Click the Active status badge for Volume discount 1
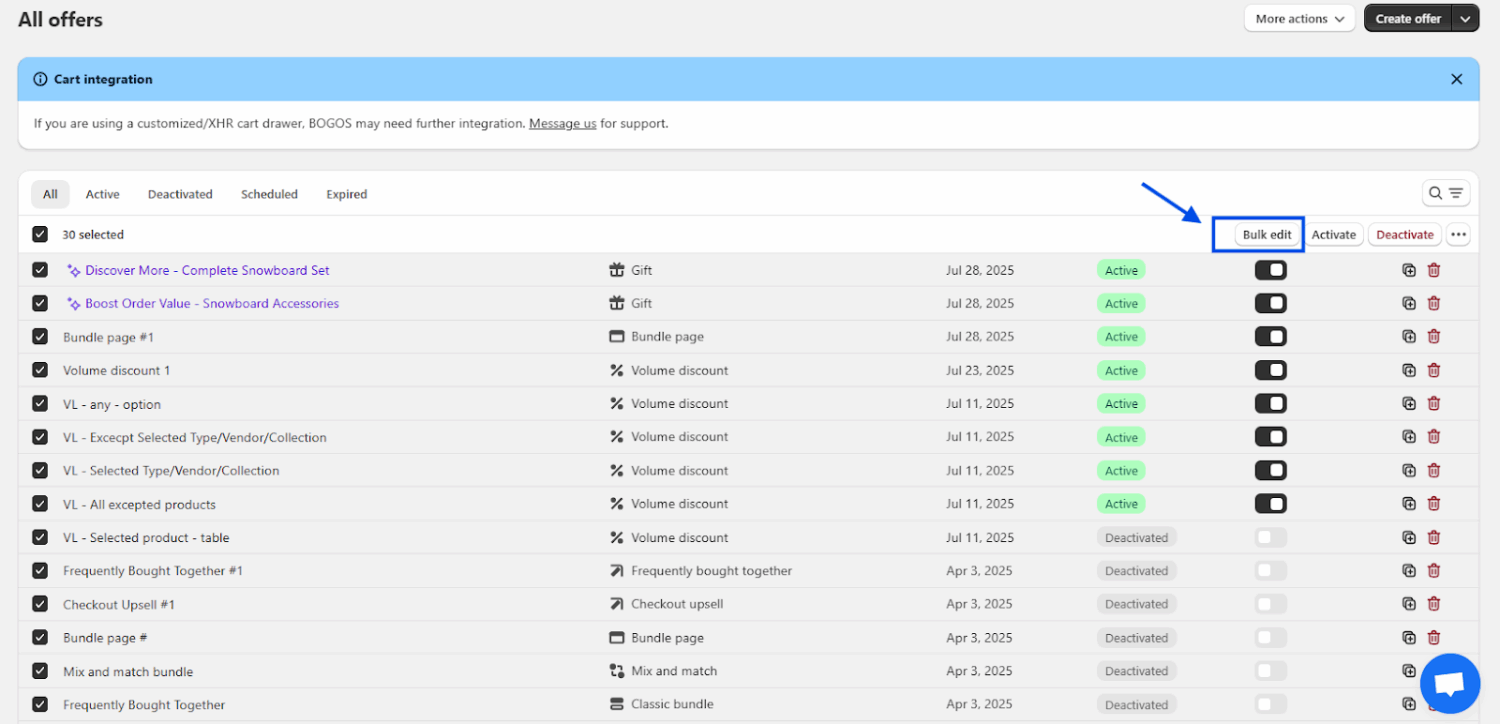 coord(1121,370)
